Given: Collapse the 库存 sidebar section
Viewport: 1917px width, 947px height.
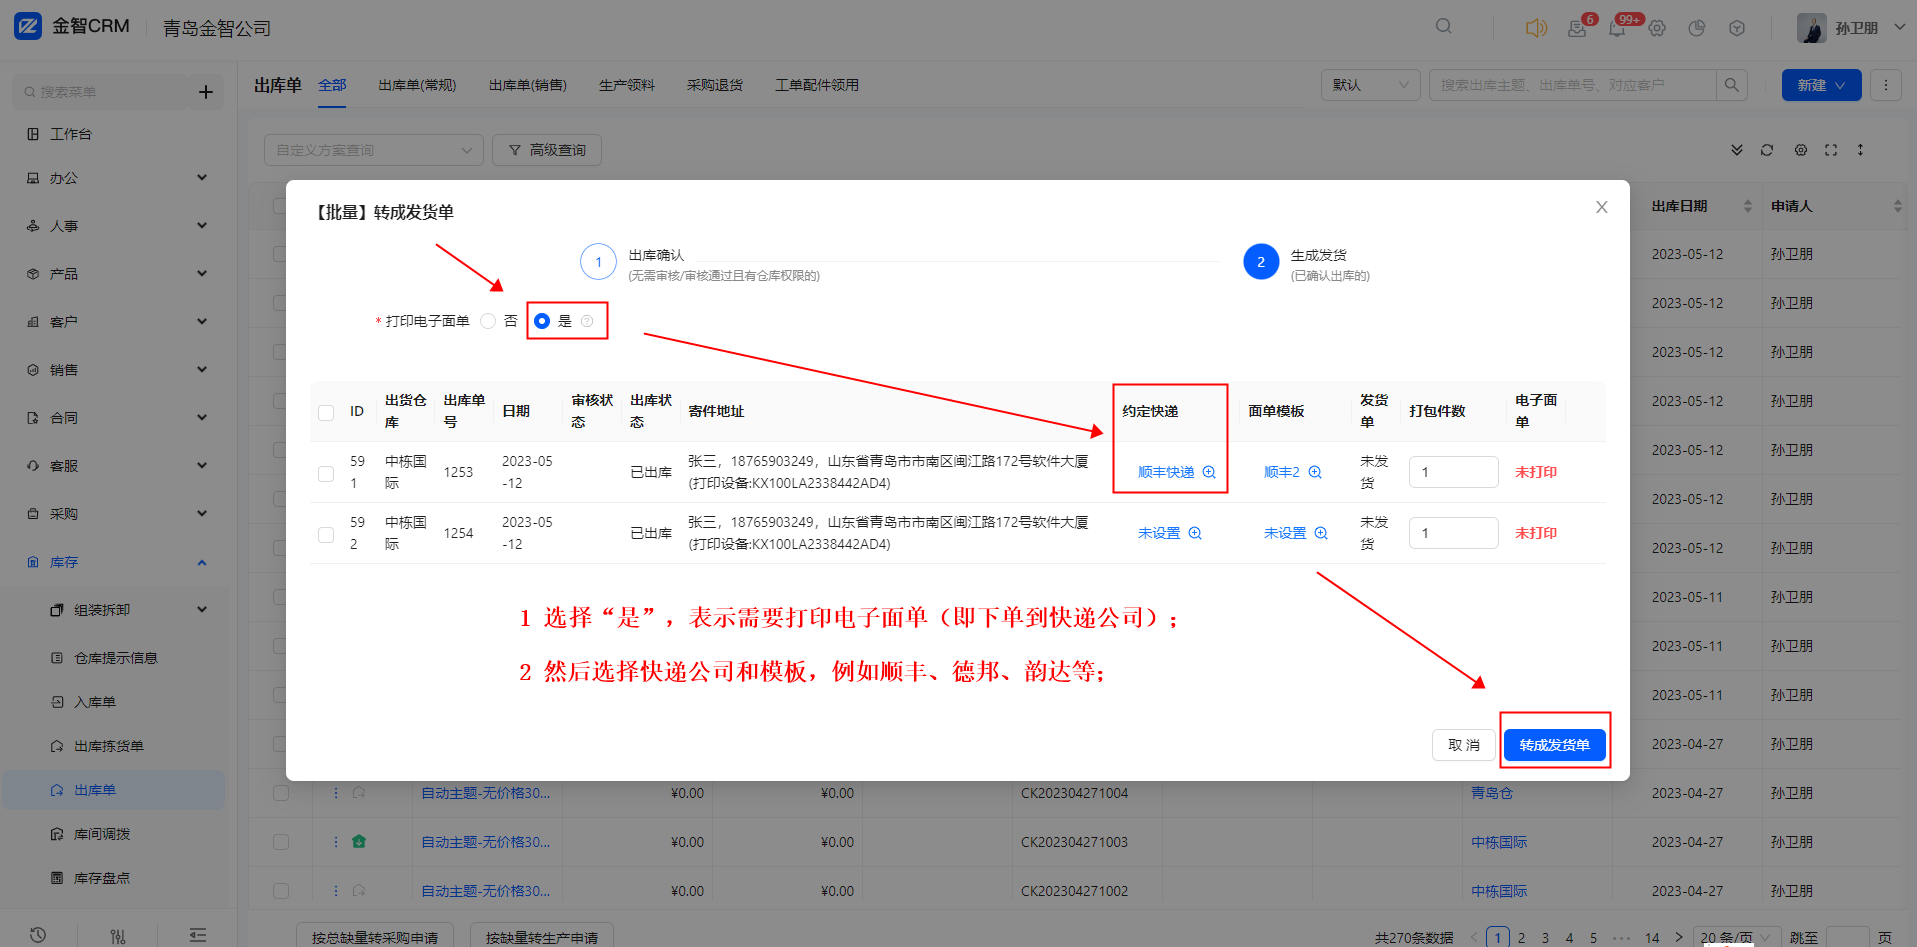Looking at the screenshot, I should (x=117, y=562).
